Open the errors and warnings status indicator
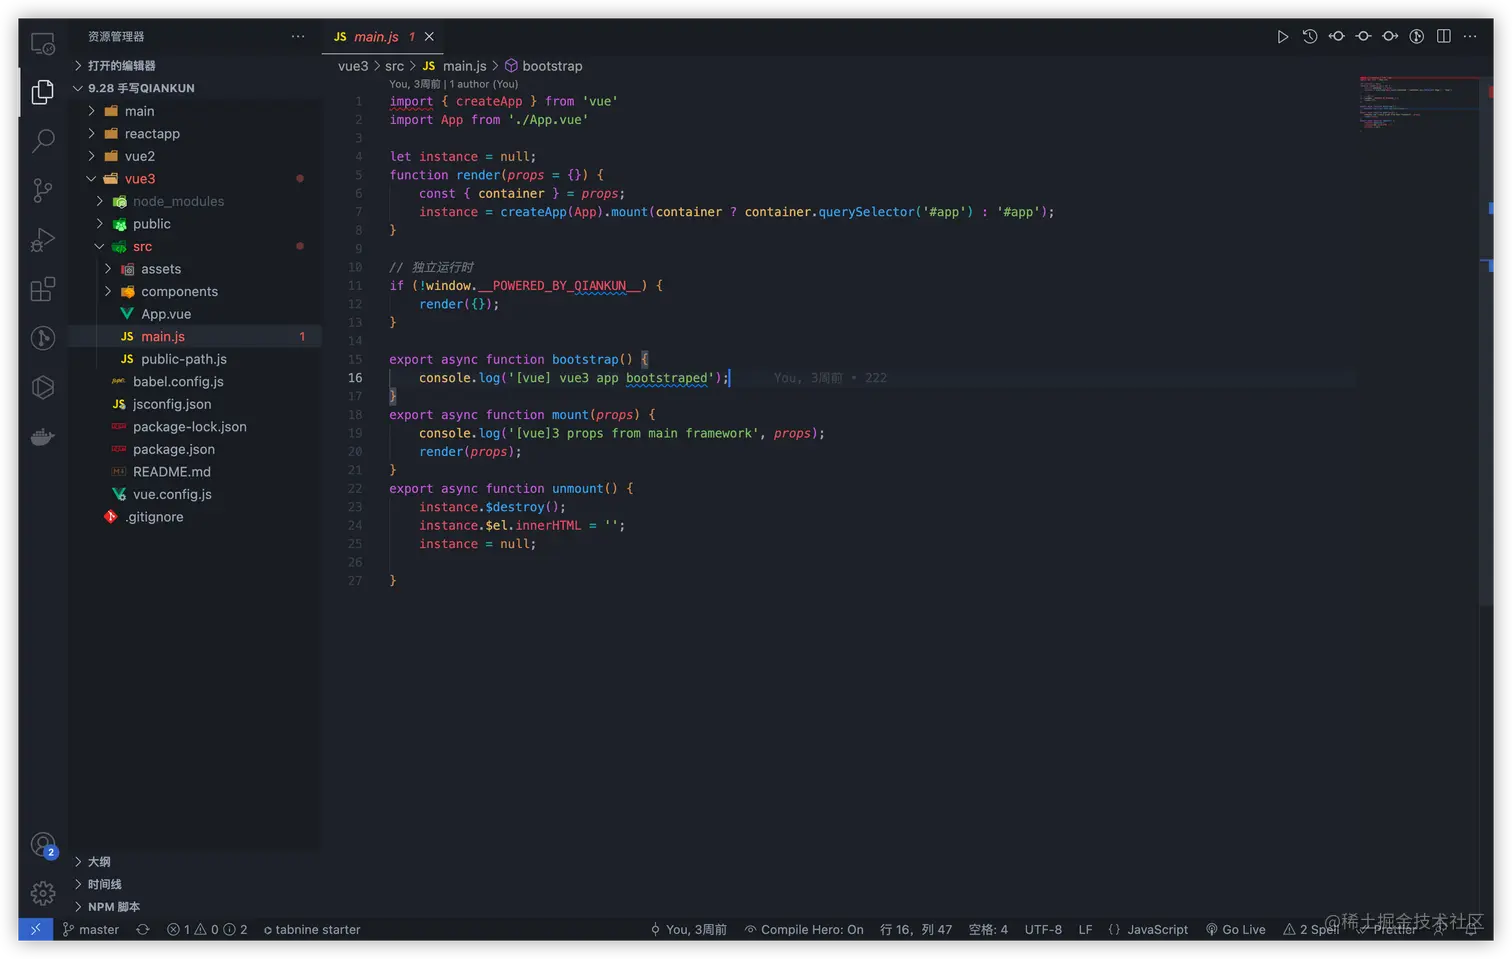Image resolution: width=1512 pixels, height=959 pixels. pos(207,929)
